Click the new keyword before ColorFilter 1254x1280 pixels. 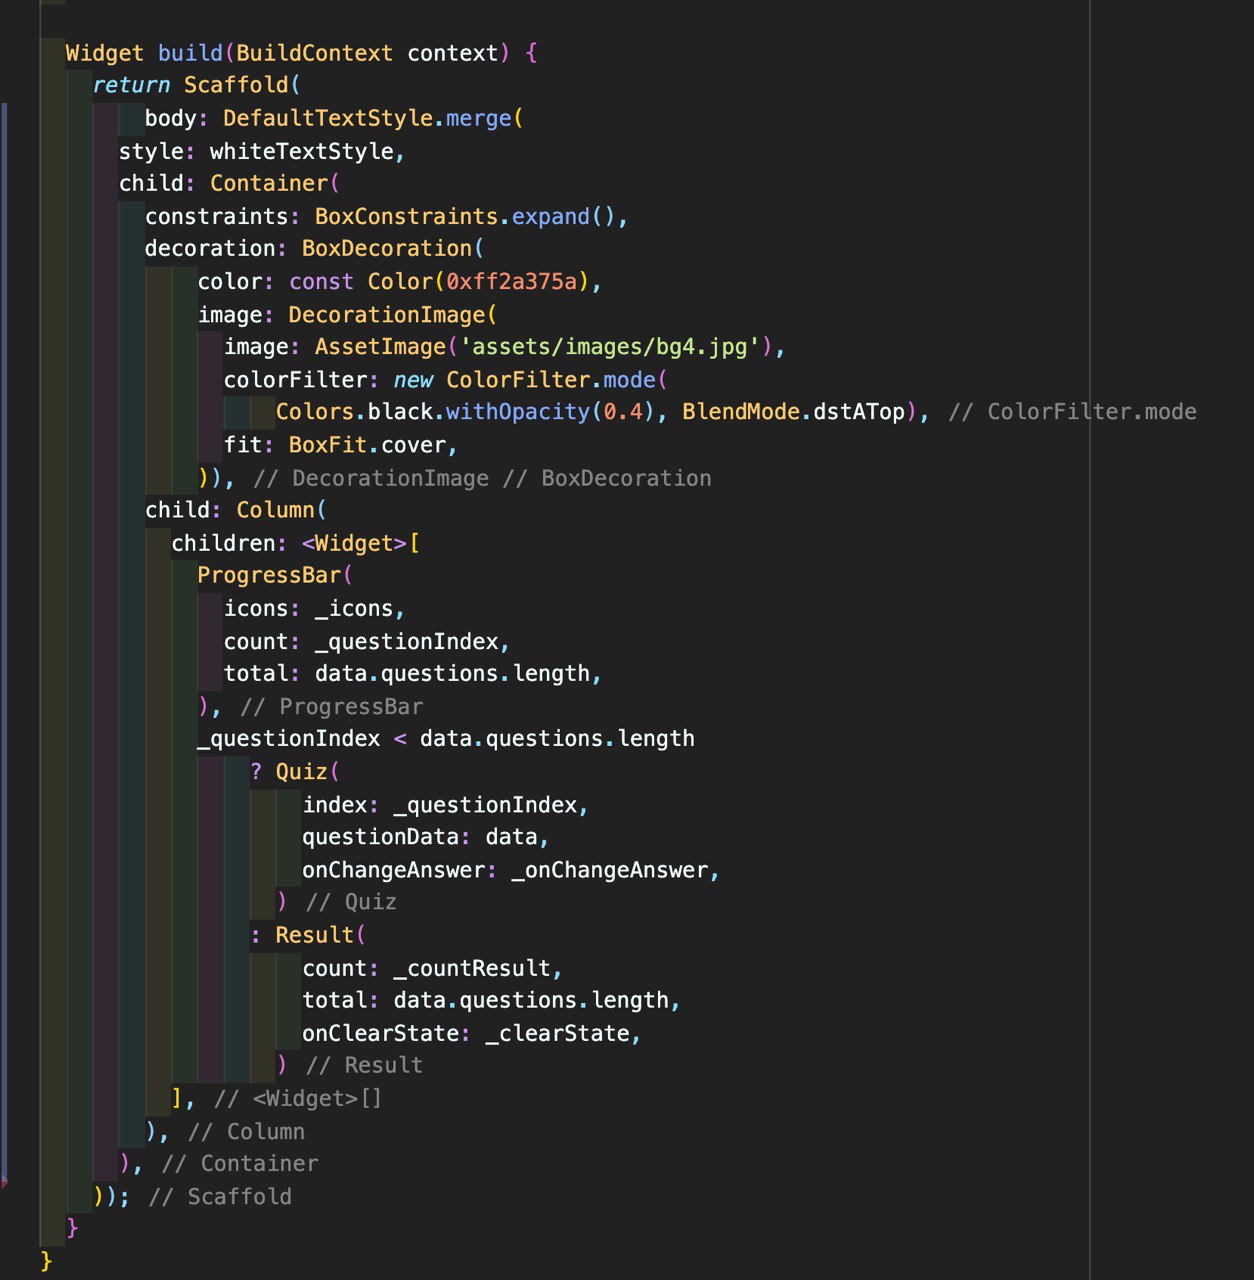click(413, 379)
